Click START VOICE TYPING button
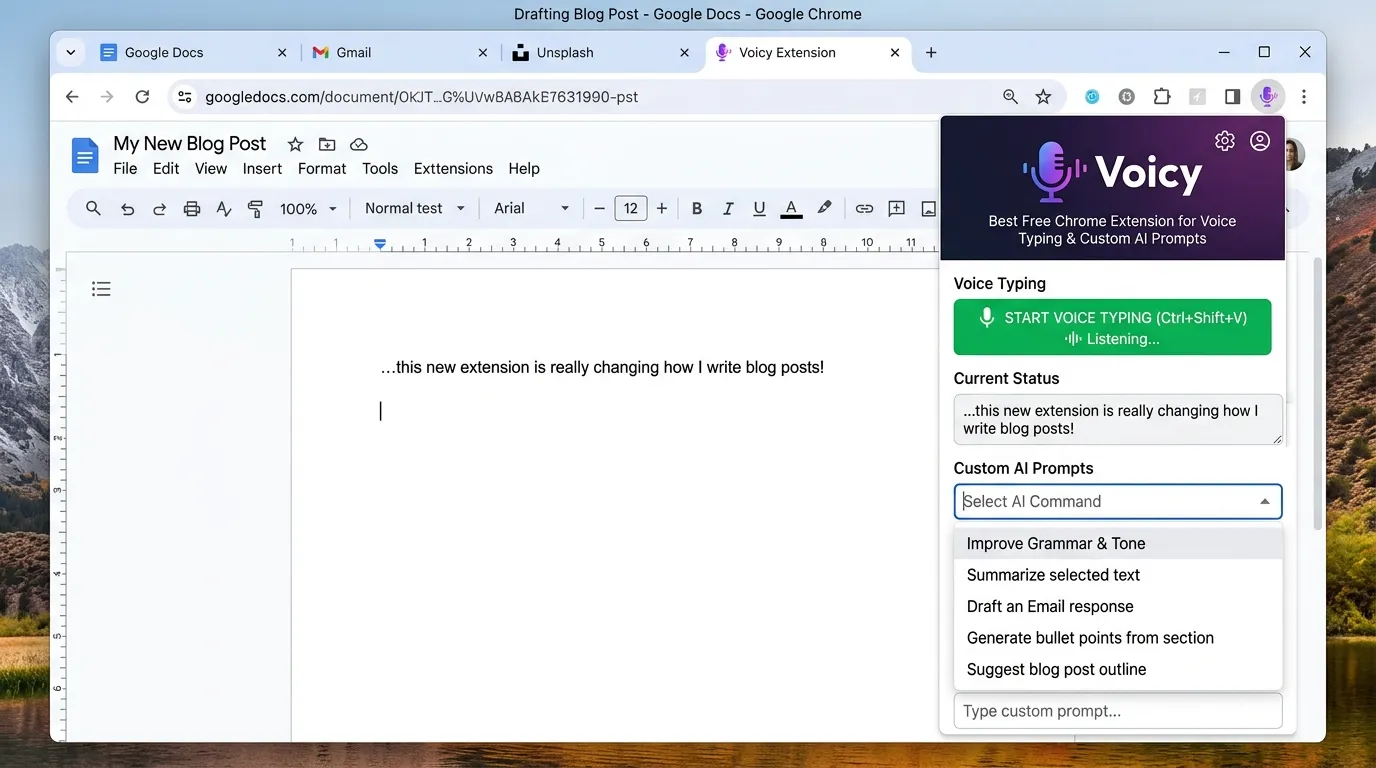The height and width of the screenshot is (768, 1376). [x=1112, y=327]
